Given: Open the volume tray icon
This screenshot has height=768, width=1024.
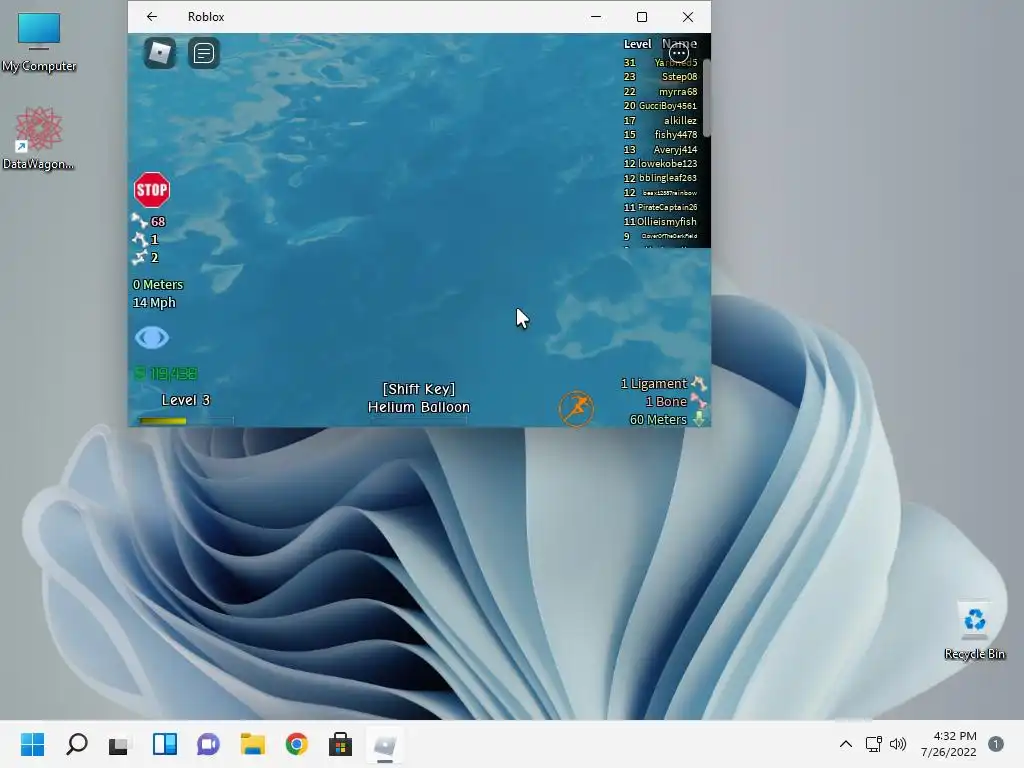Looking at the screenshot, I should click(x=898, y=744).
